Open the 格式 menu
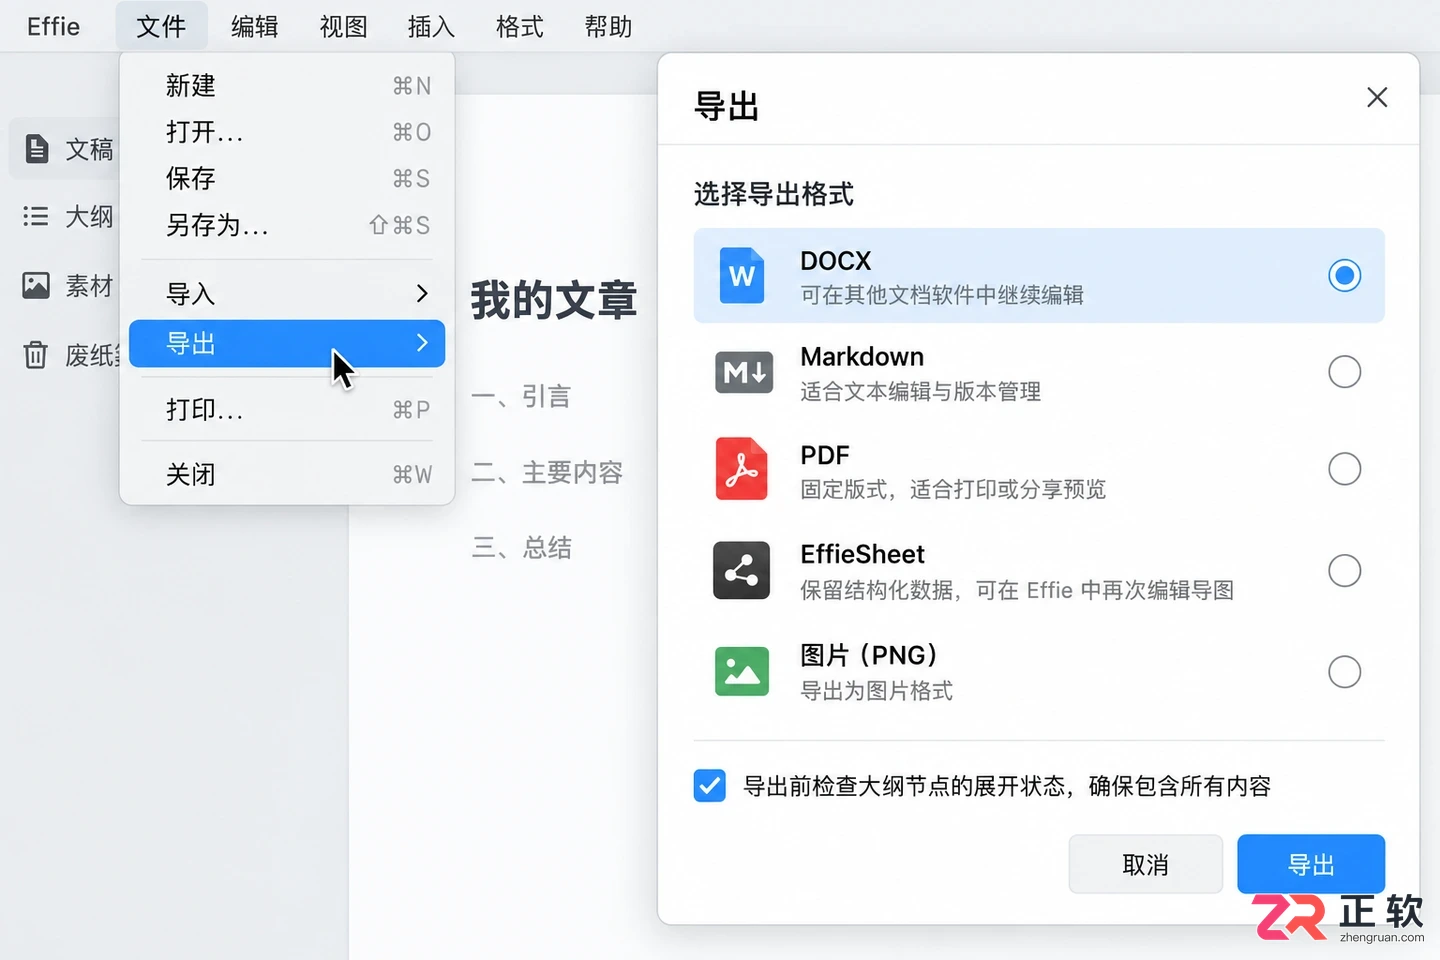Image resolution: width=1440 pixels, height=960 pixels. coord(520,26)
